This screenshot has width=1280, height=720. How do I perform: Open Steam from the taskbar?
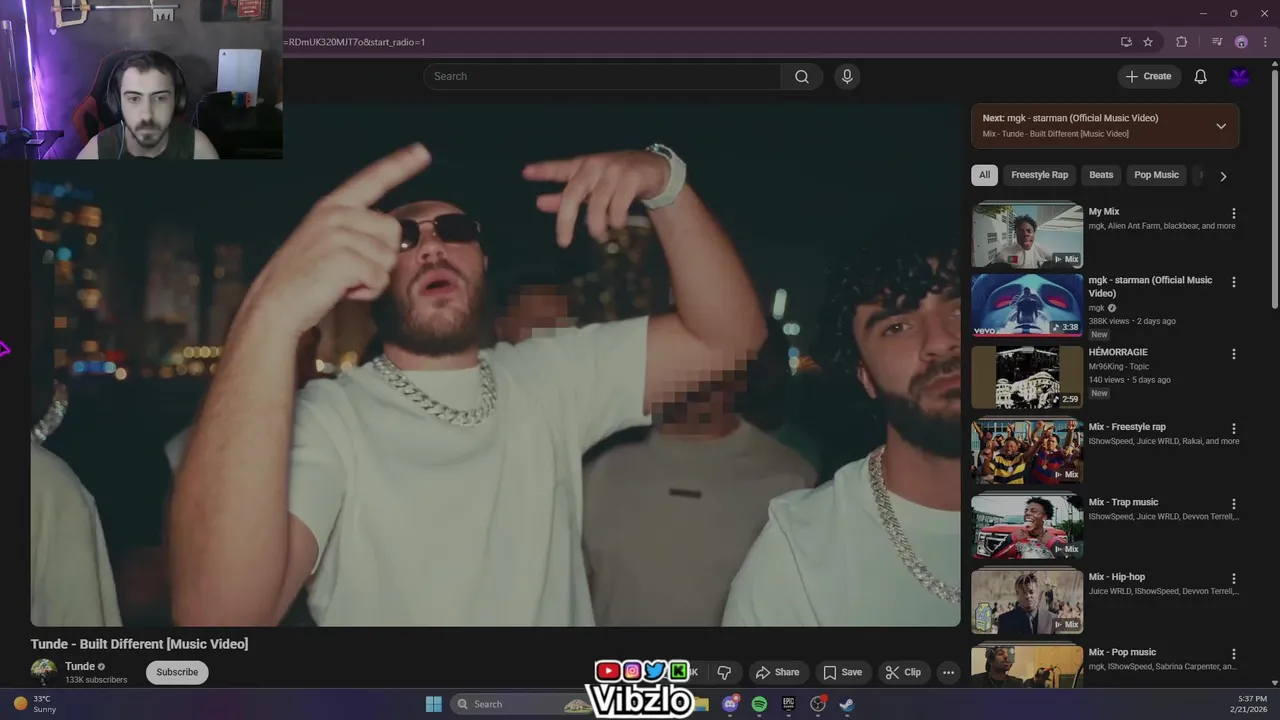[846, 704]
